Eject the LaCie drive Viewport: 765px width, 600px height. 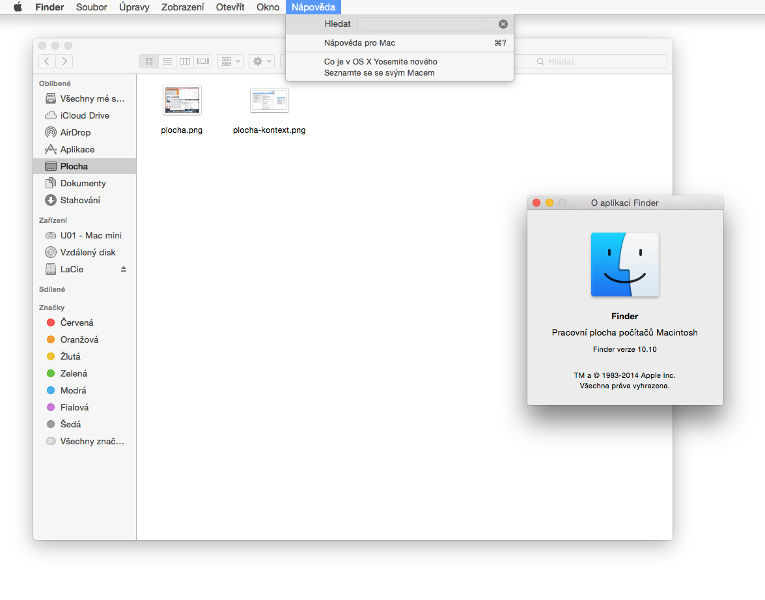(x=123, y=269)
